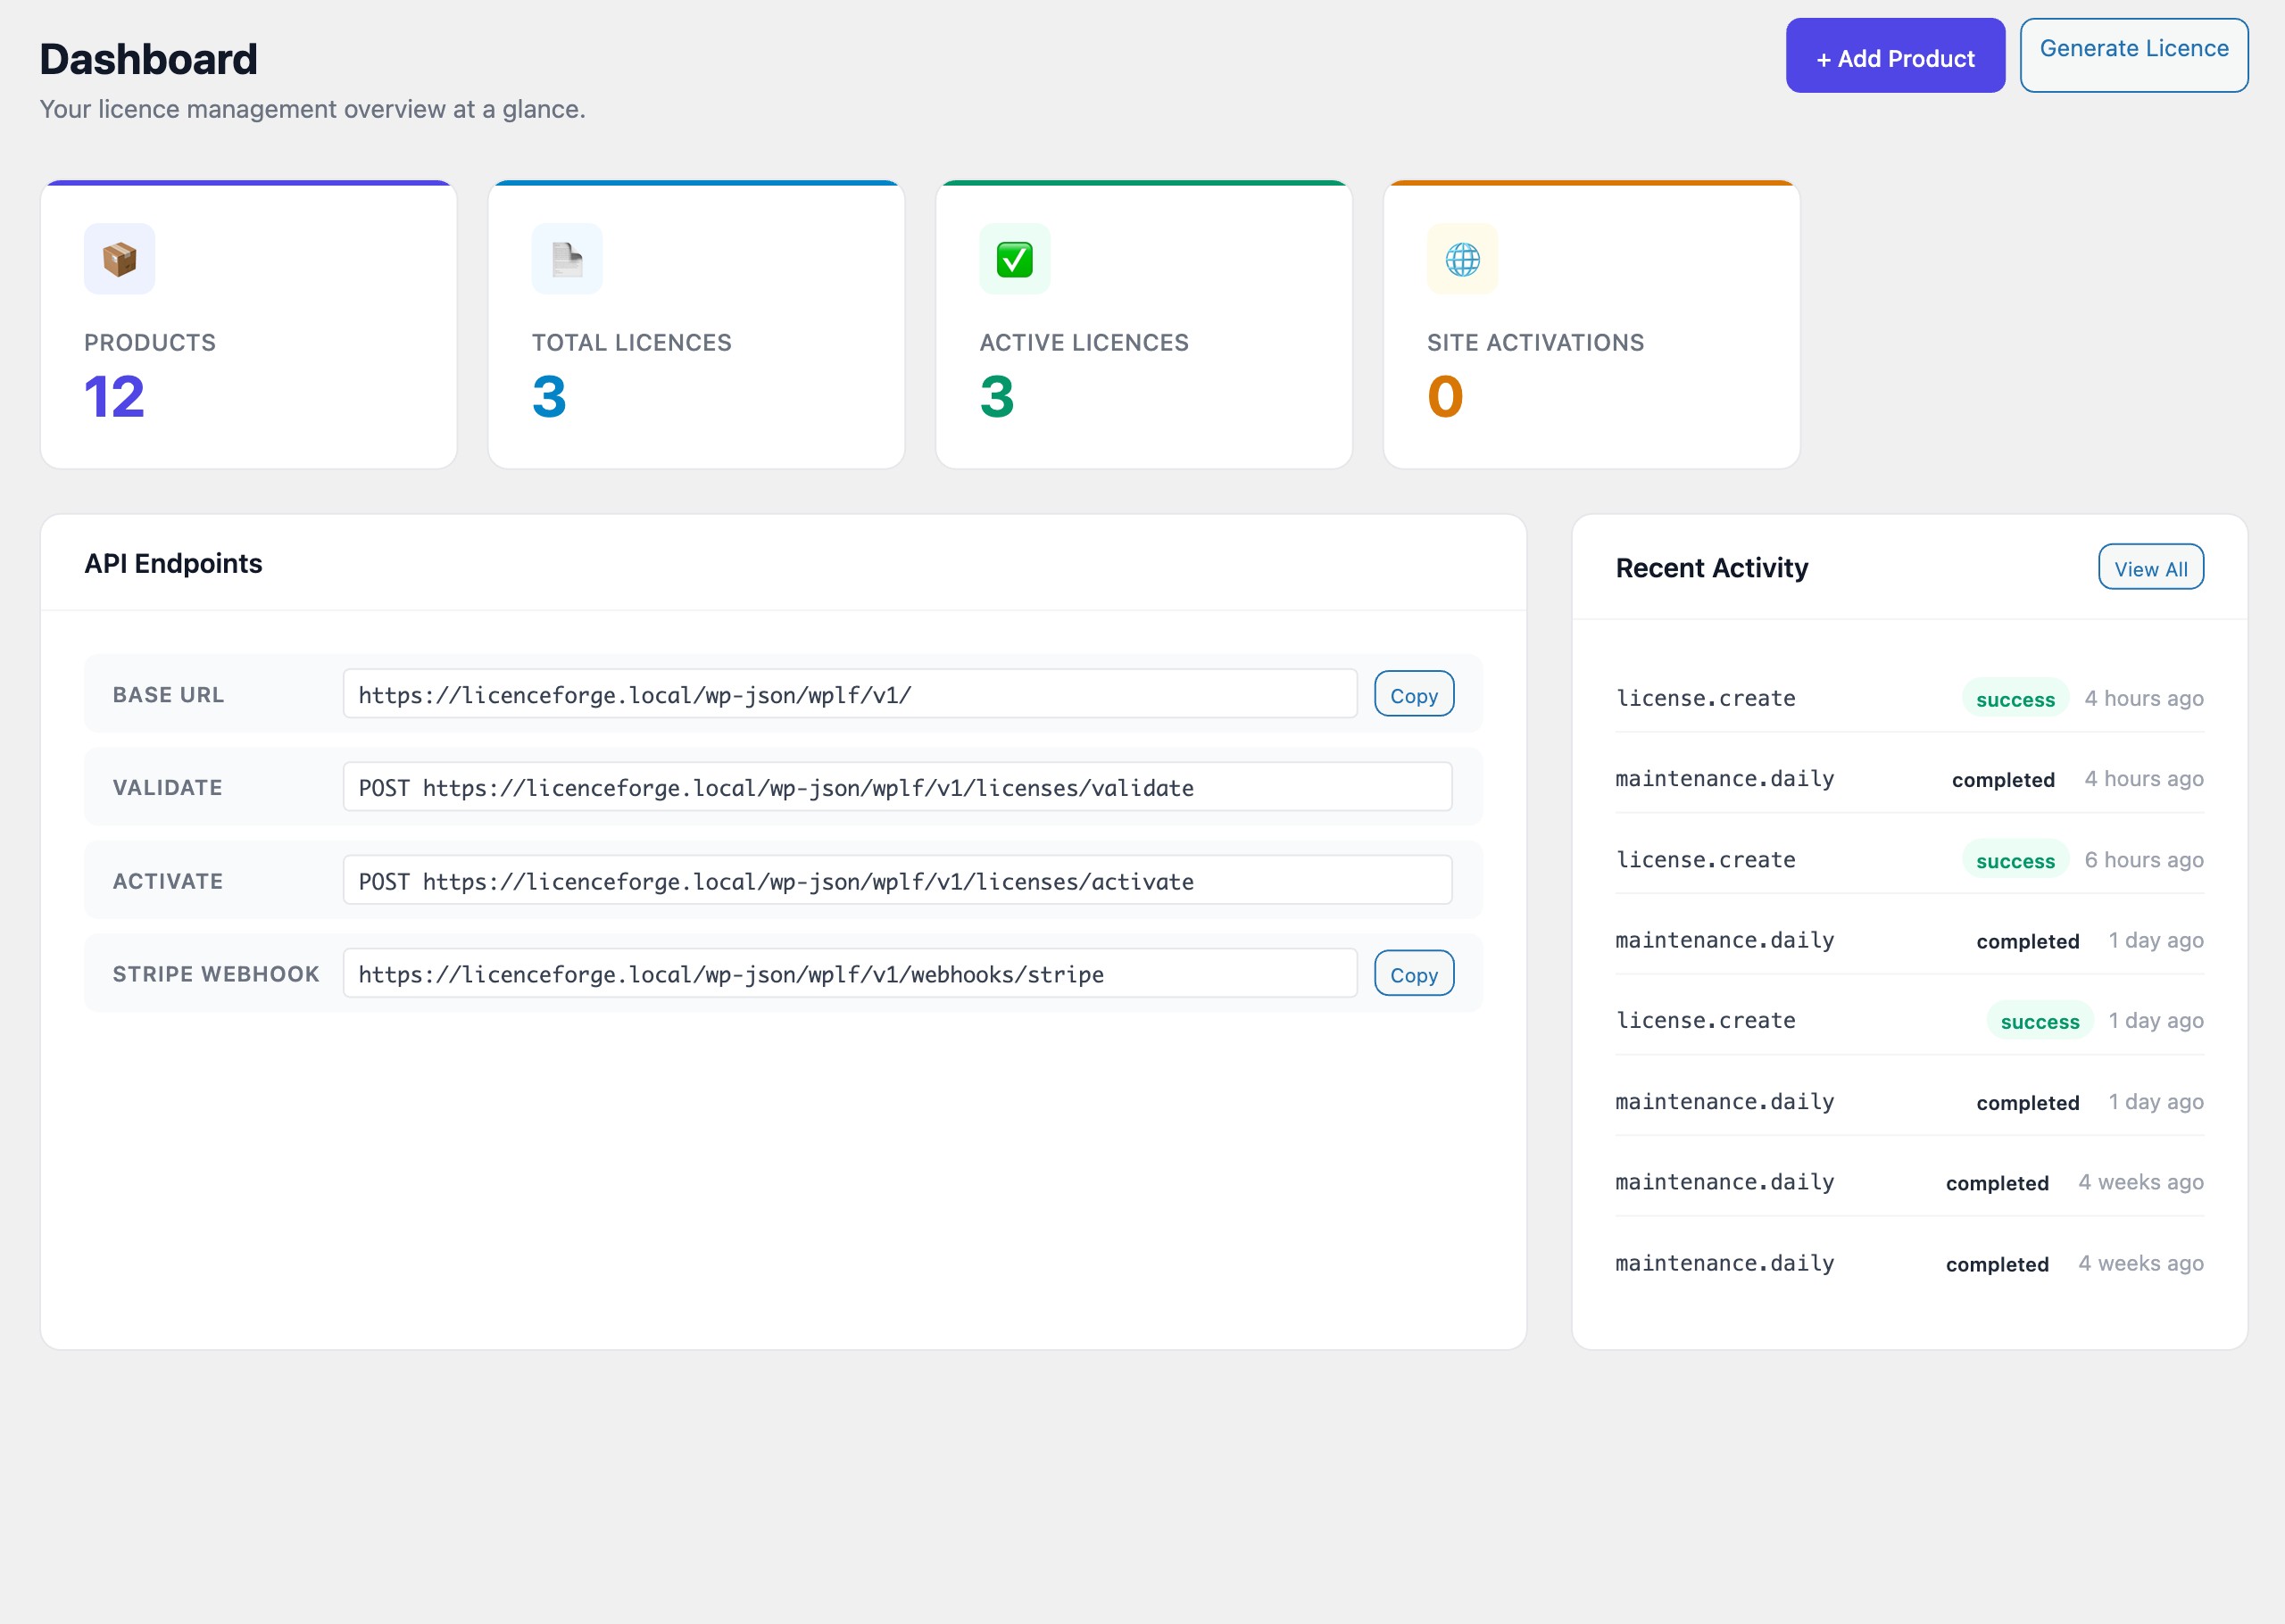This screenshot has width=2285, height=1624.
Task: Click maintenance.daily from 4 hours ago
Action: [1724, 779]
